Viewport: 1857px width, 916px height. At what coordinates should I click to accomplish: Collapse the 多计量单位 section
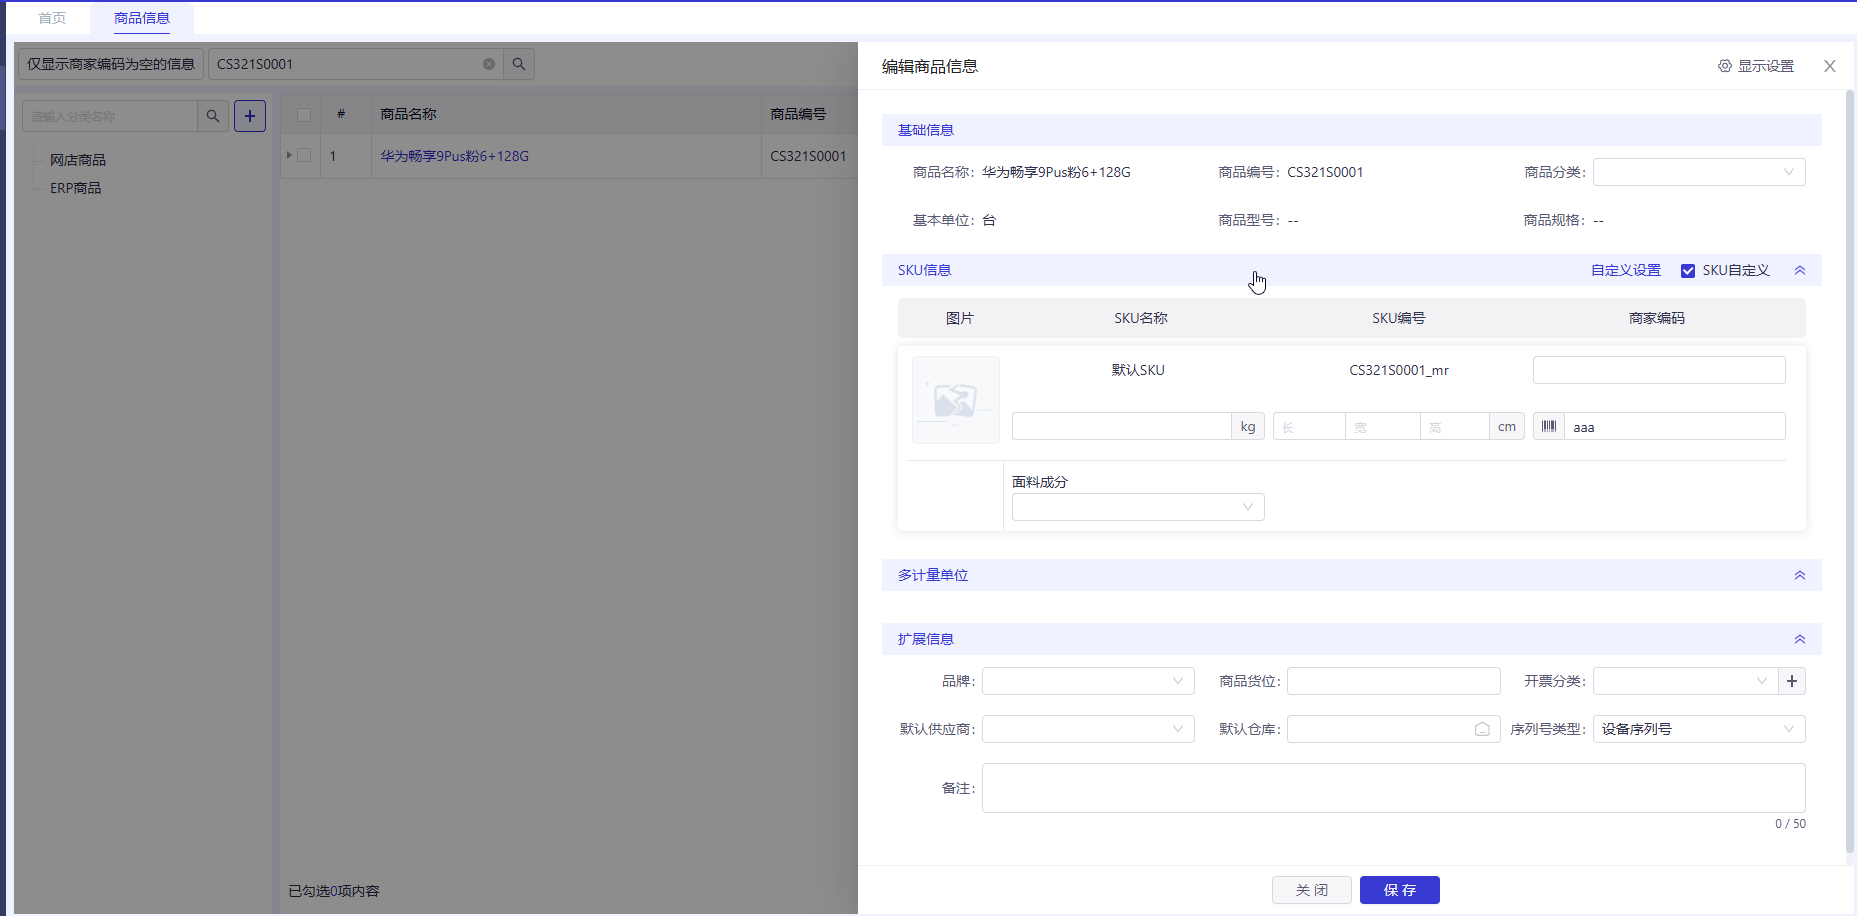(1800, 575)
